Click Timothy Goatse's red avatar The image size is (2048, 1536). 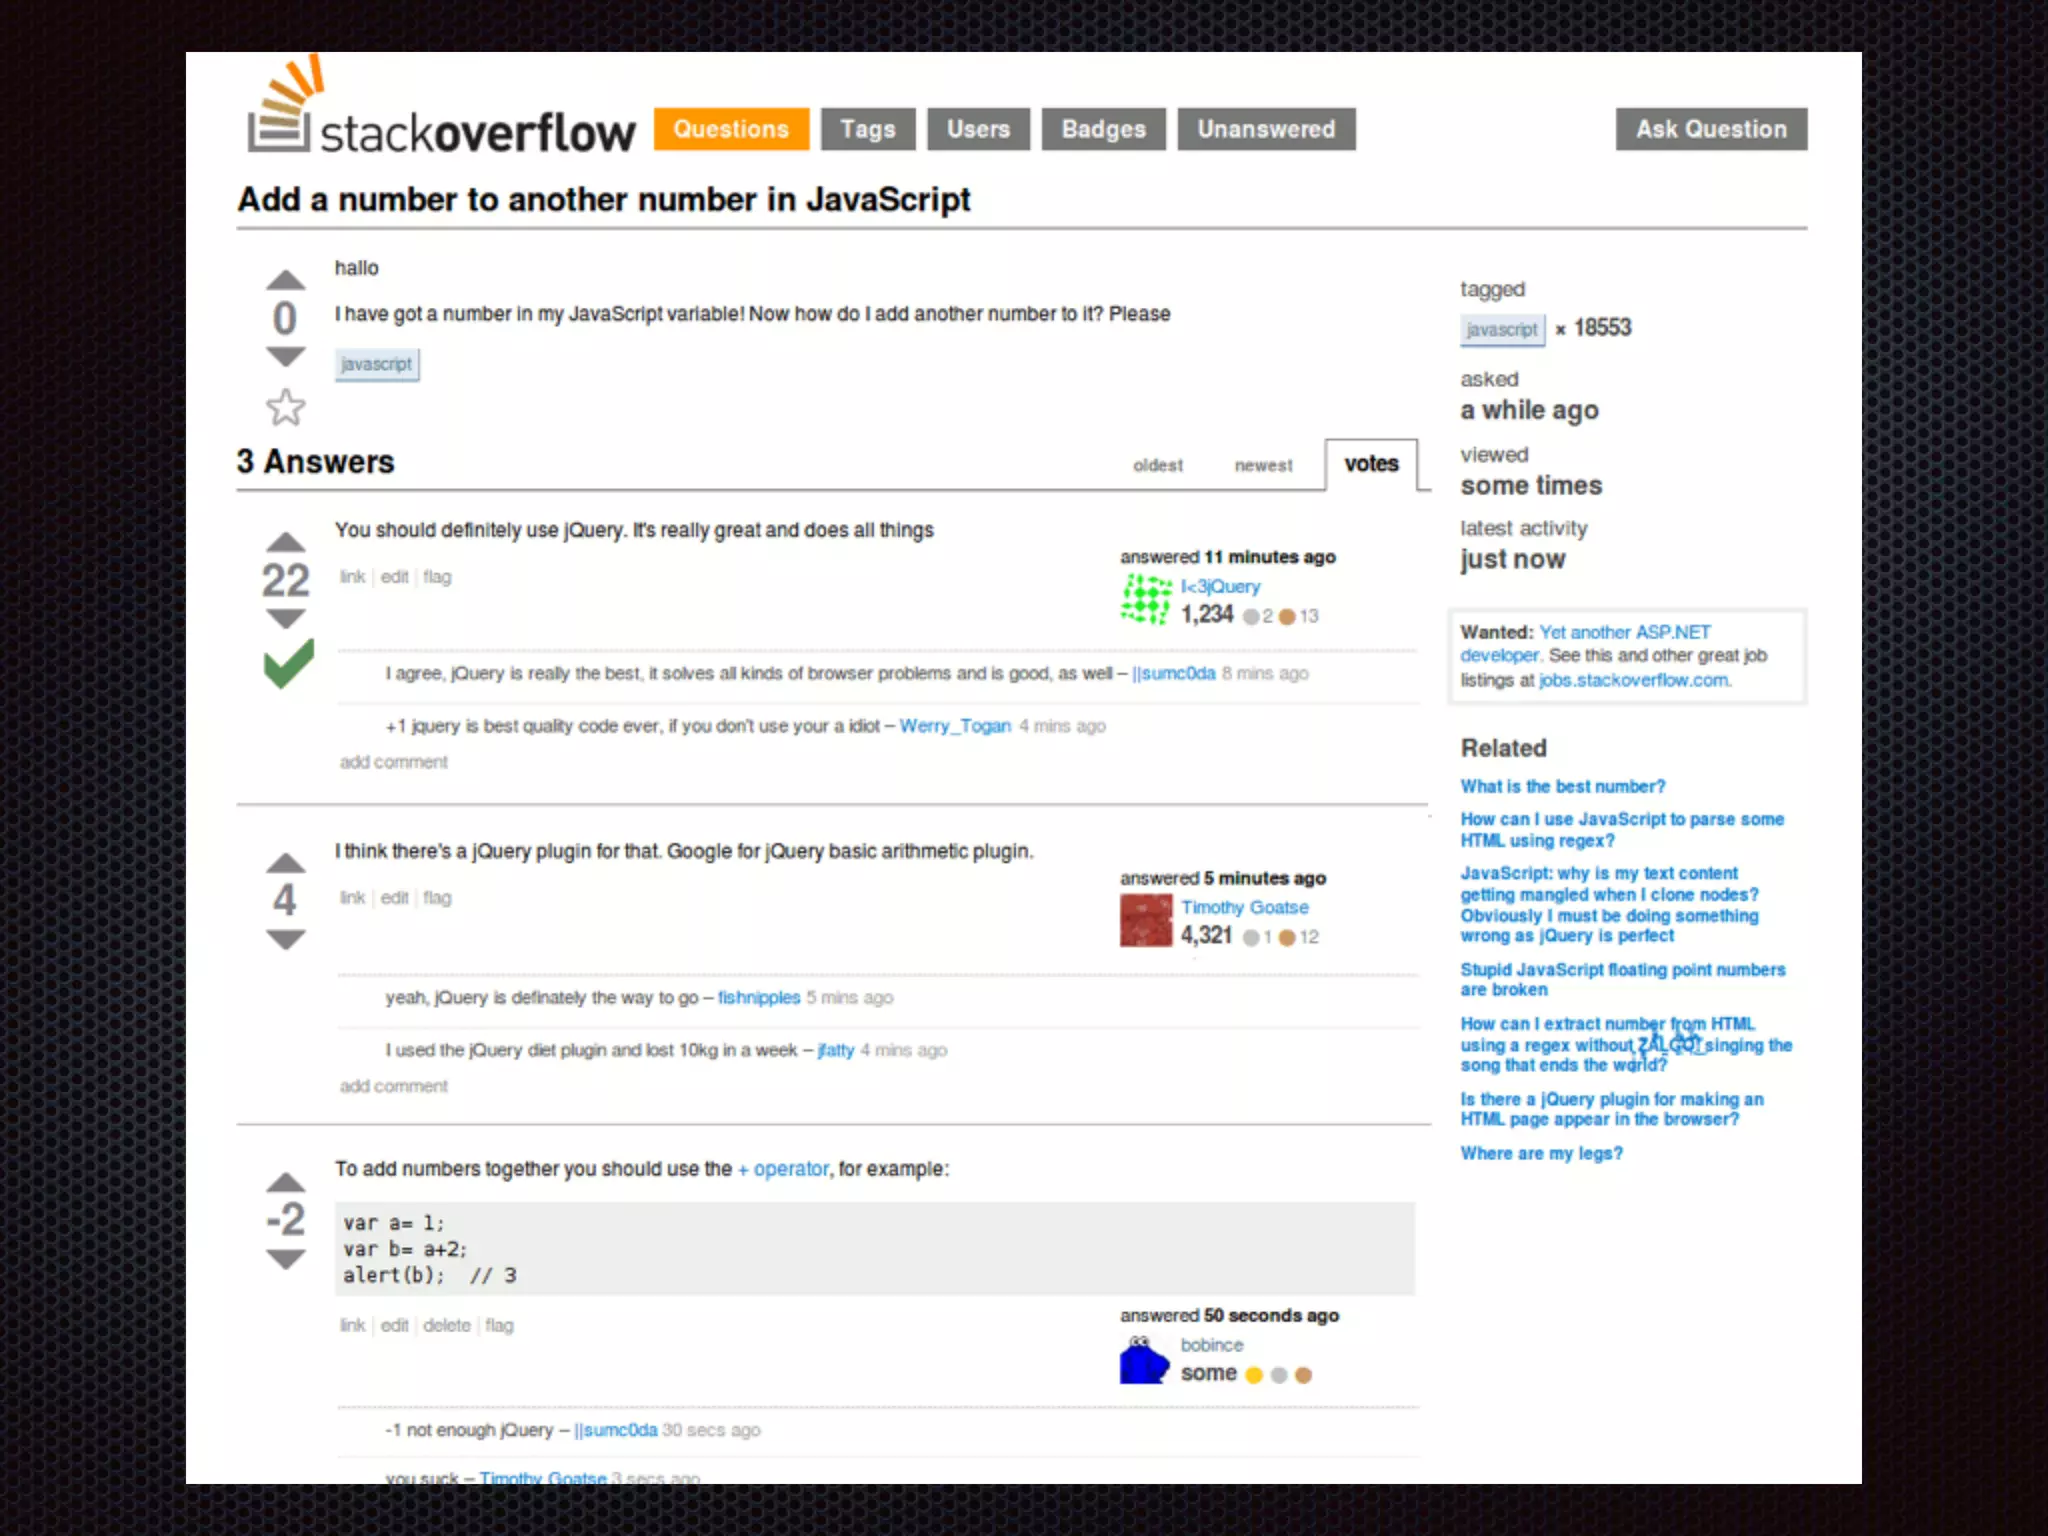pyautogui.click(x=1145, y=920)
